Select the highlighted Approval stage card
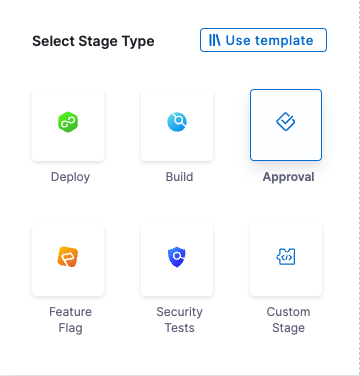Image resolution: width=360 pixels, height=376 pixels. coord(286,125)
